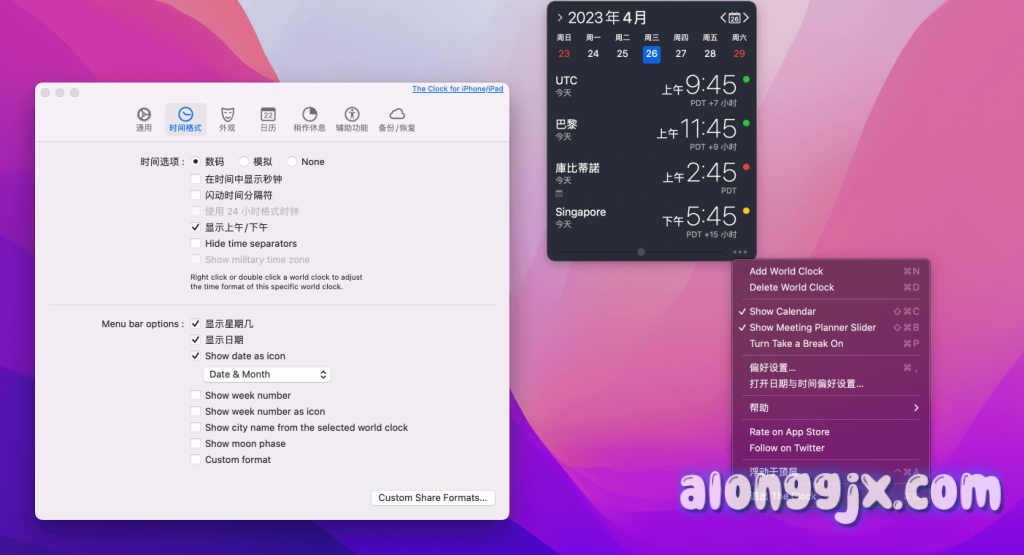Open the 外观 (Appearance) mask icon tab
1024x555 pixels.
tap(227, 119)
